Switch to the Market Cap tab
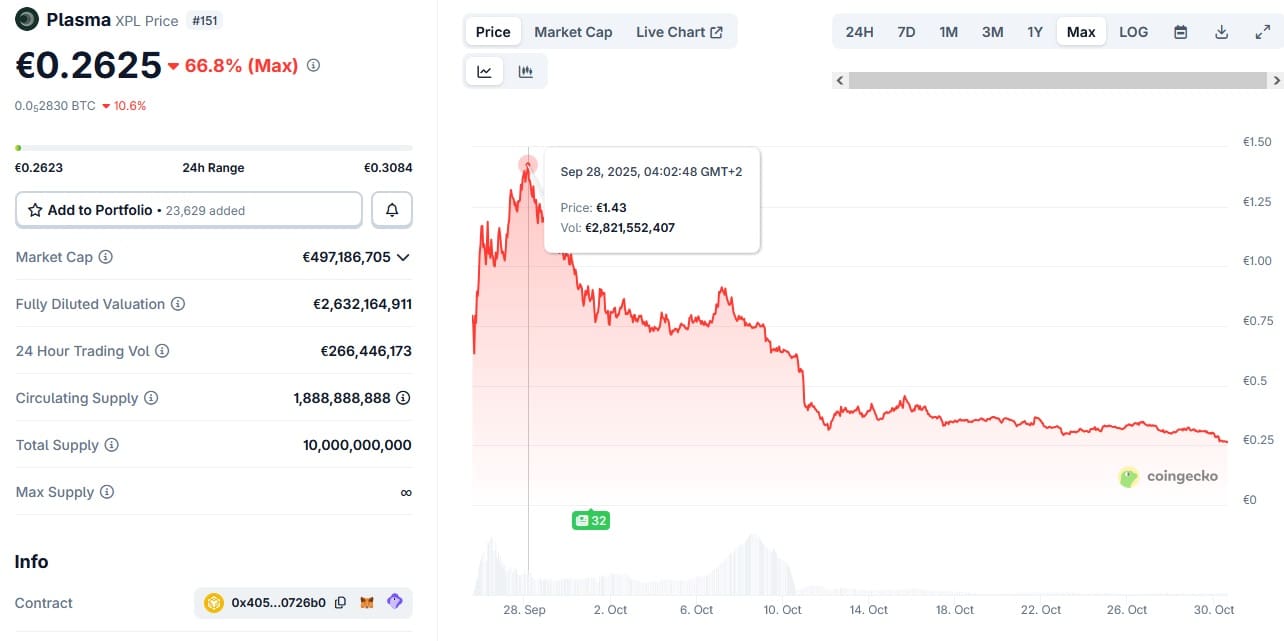 pos(573,32)
